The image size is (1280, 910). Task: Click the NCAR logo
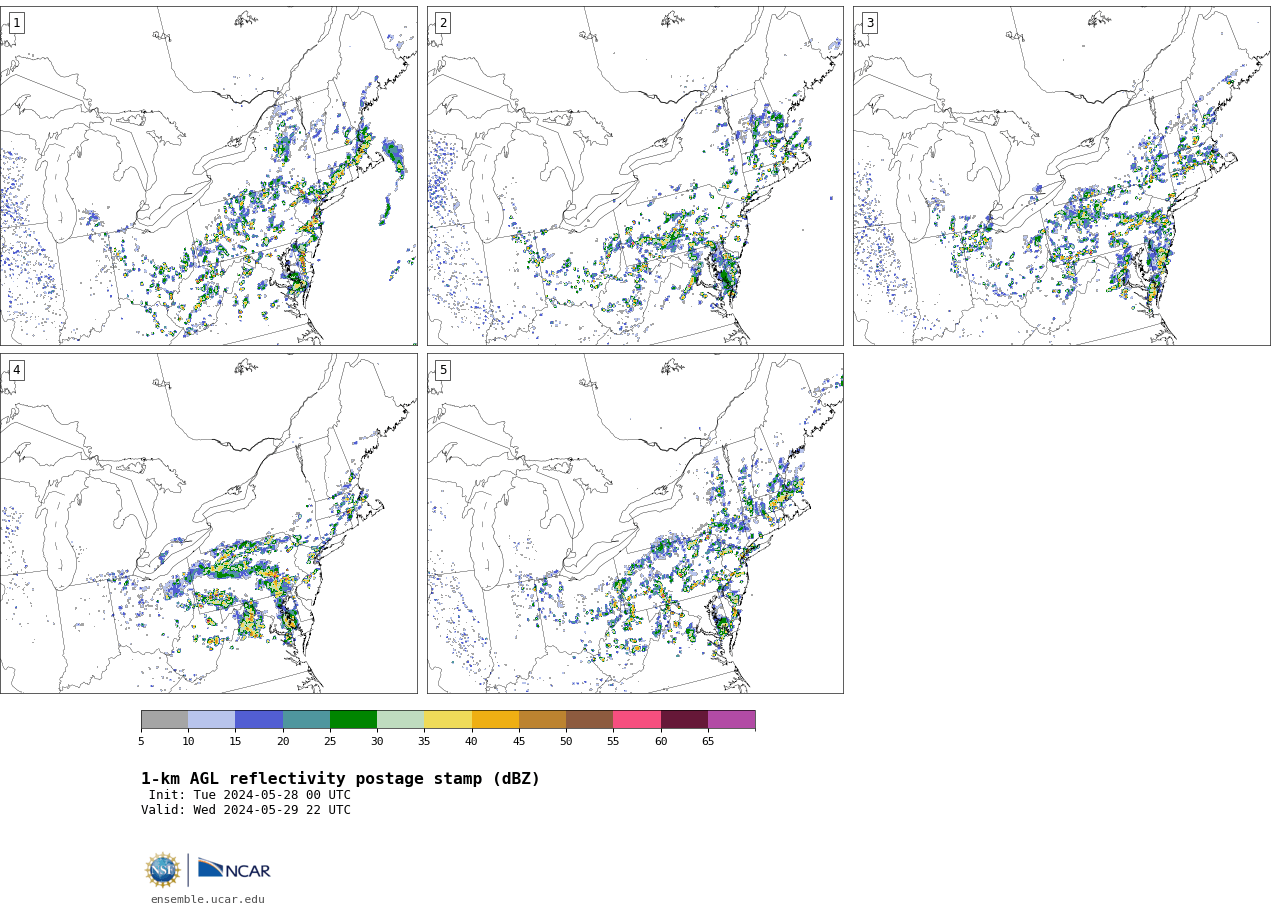pyautogui.click(x=234, y=869)
